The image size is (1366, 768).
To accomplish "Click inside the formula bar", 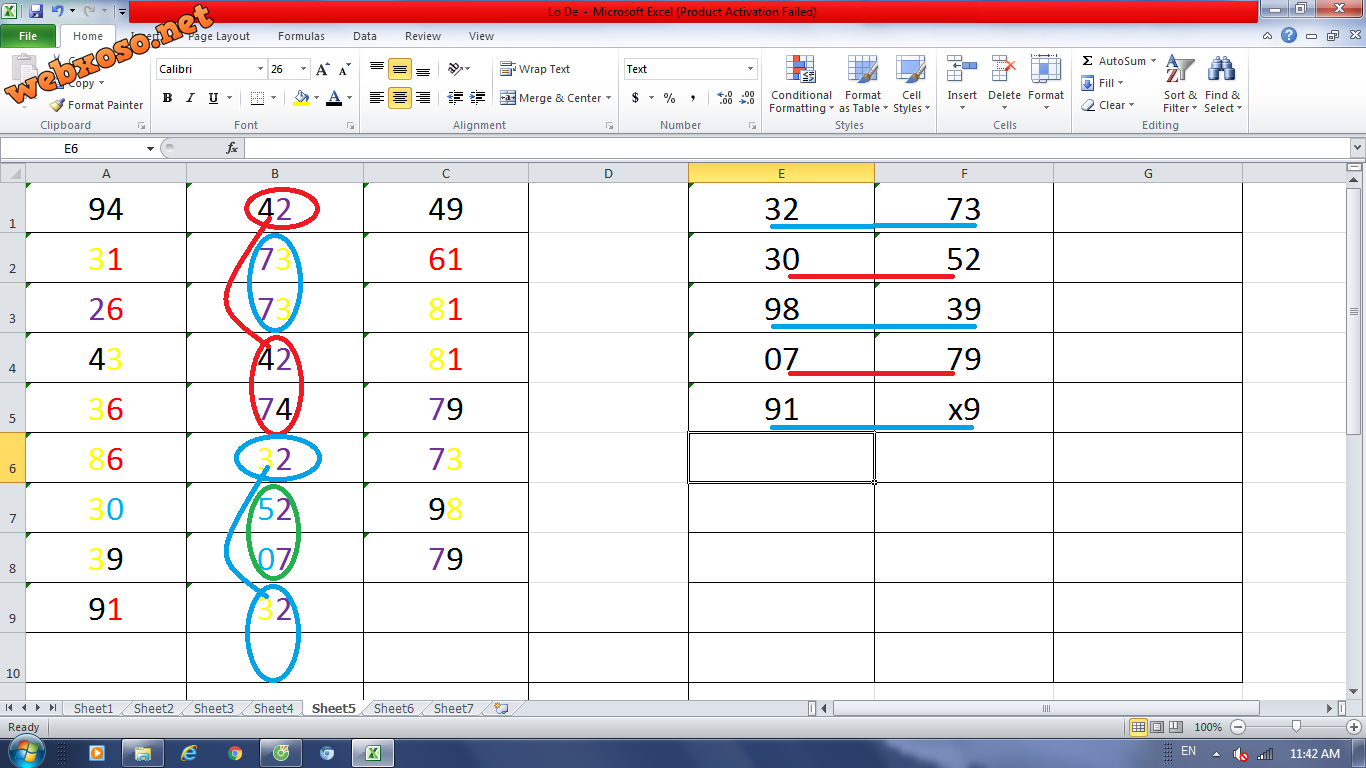I will point(796,148).
